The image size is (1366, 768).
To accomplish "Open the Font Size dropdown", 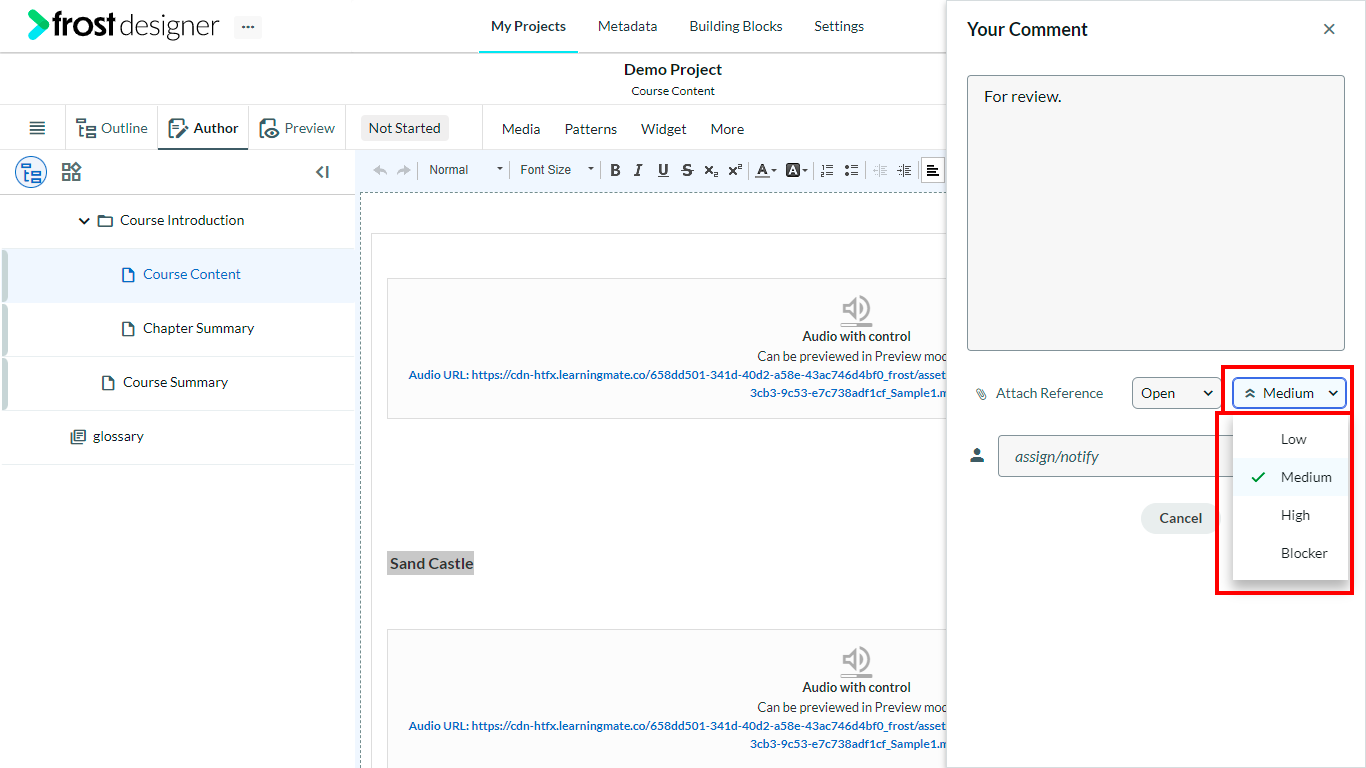I will coord(557,170).
